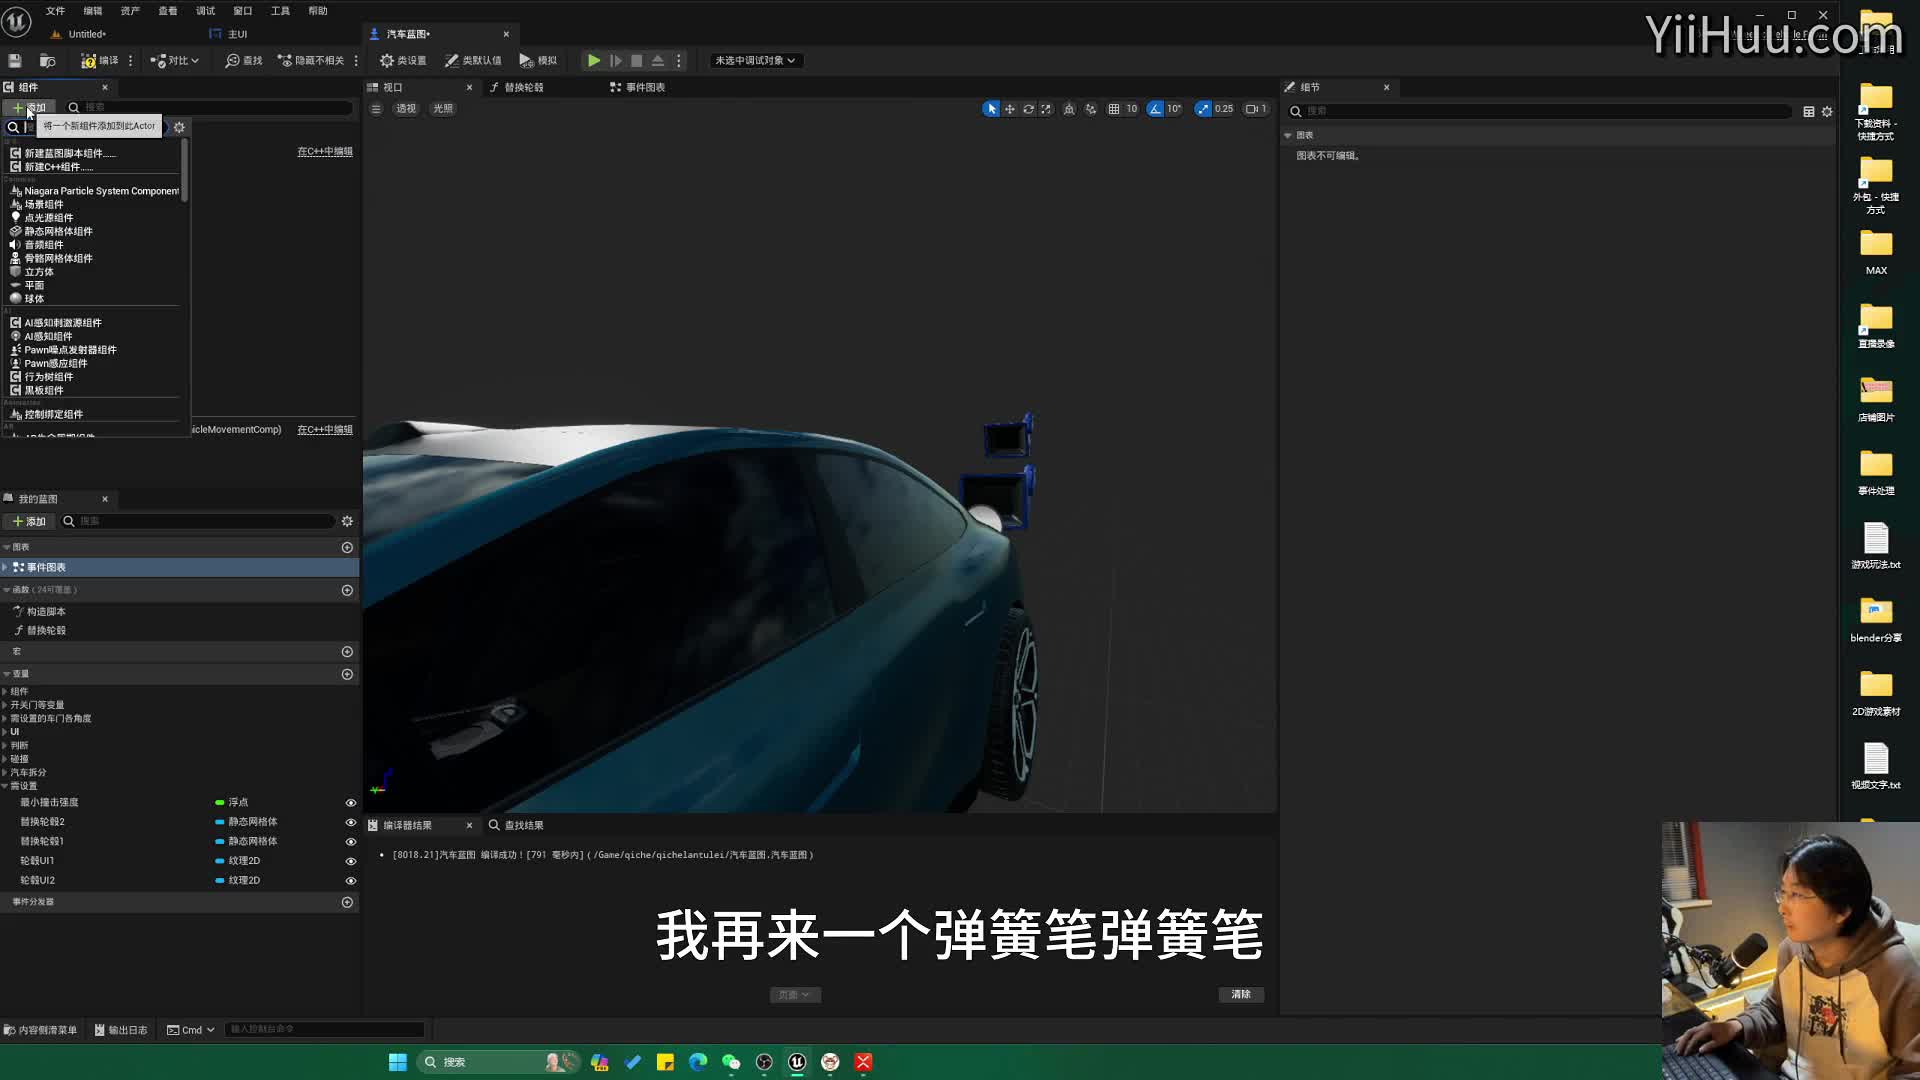The width and height of the screenshot is (1920, 1080).
Task: Select 点光源组件 point light component
Action: point(42,218)
